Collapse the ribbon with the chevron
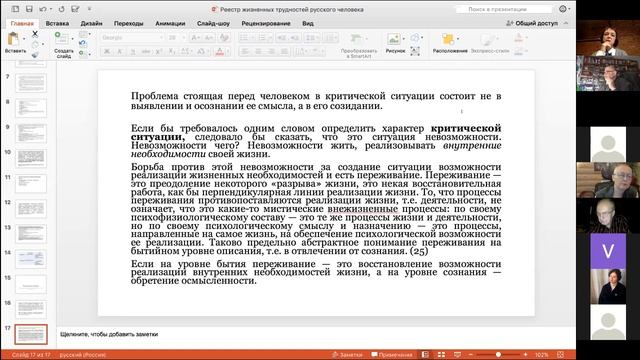The height and width of the screenshot is (360, 640). [x=566, y=23]
